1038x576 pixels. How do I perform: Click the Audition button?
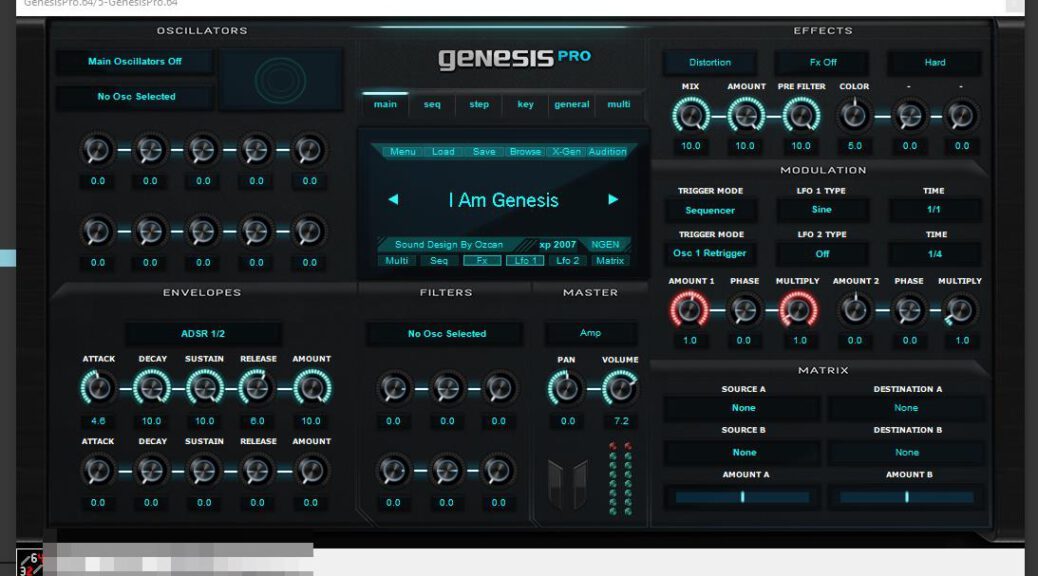coord(607,152)
